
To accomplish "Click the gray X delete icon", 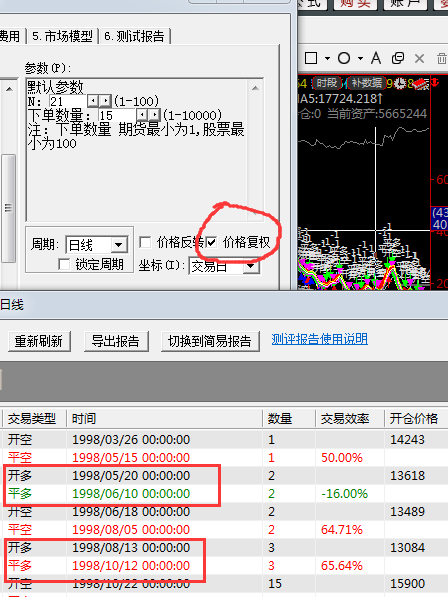I will tap(419, 59).
